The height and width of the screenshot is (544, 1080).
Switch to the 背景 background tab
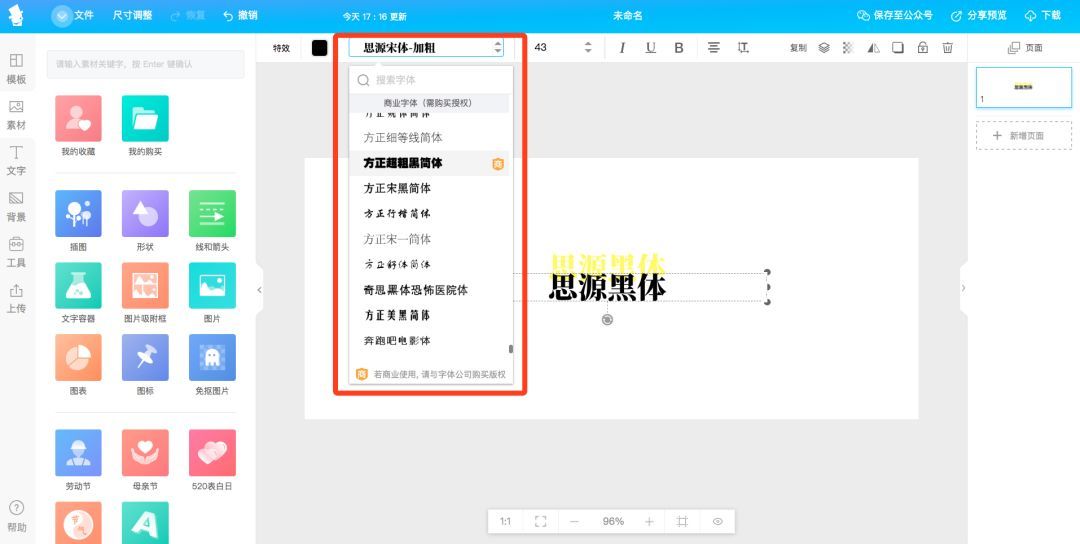point(17,207)
